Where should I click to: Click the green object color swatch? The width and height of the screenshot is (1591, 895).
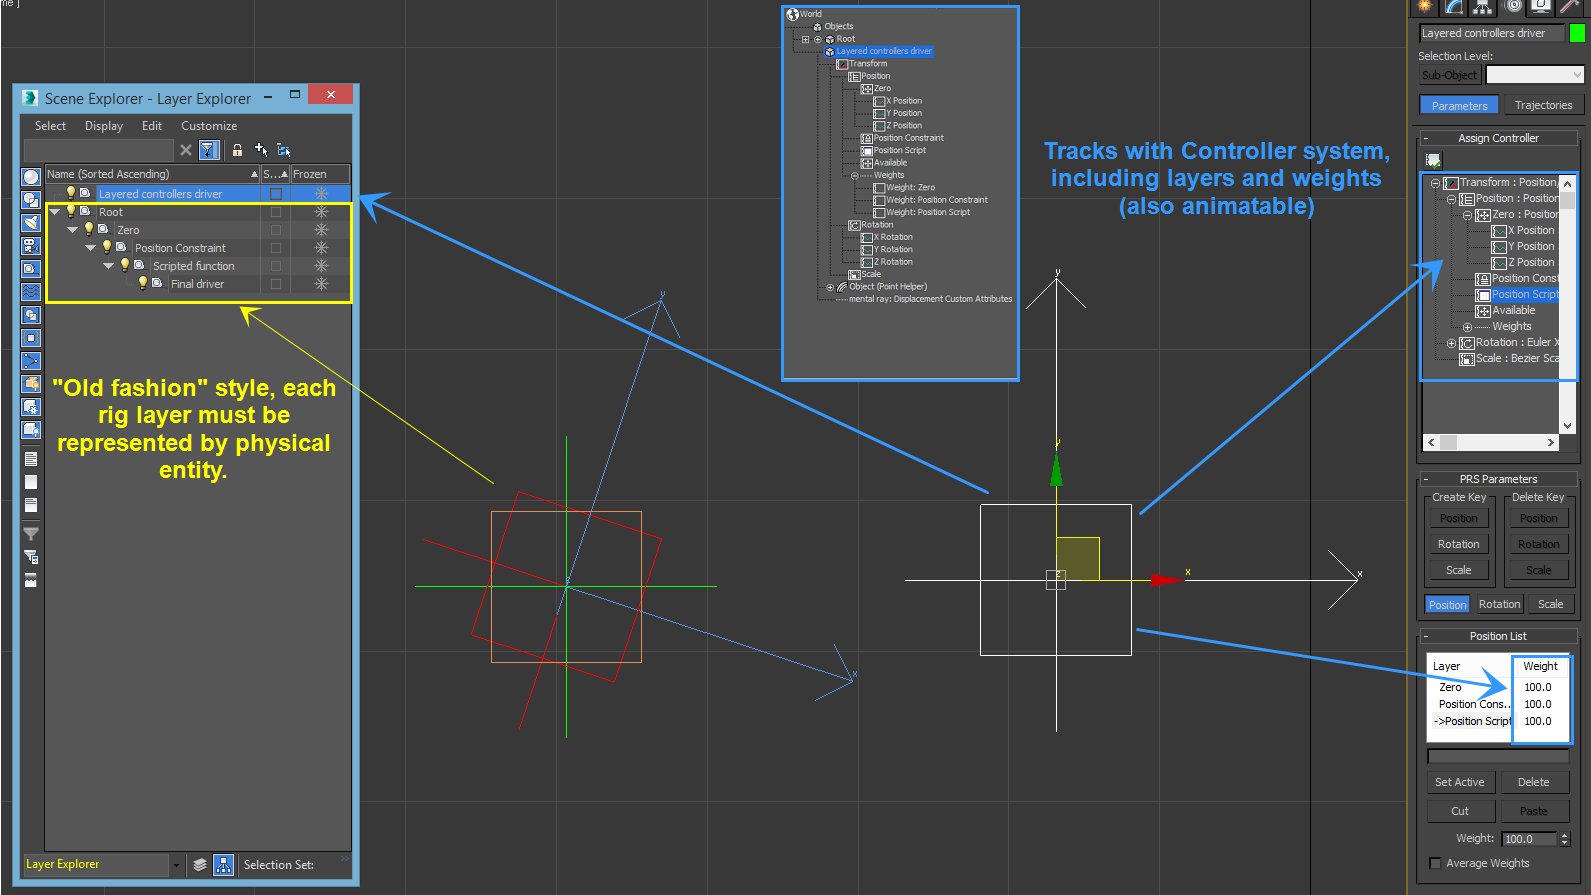[x=1577, y=33]
